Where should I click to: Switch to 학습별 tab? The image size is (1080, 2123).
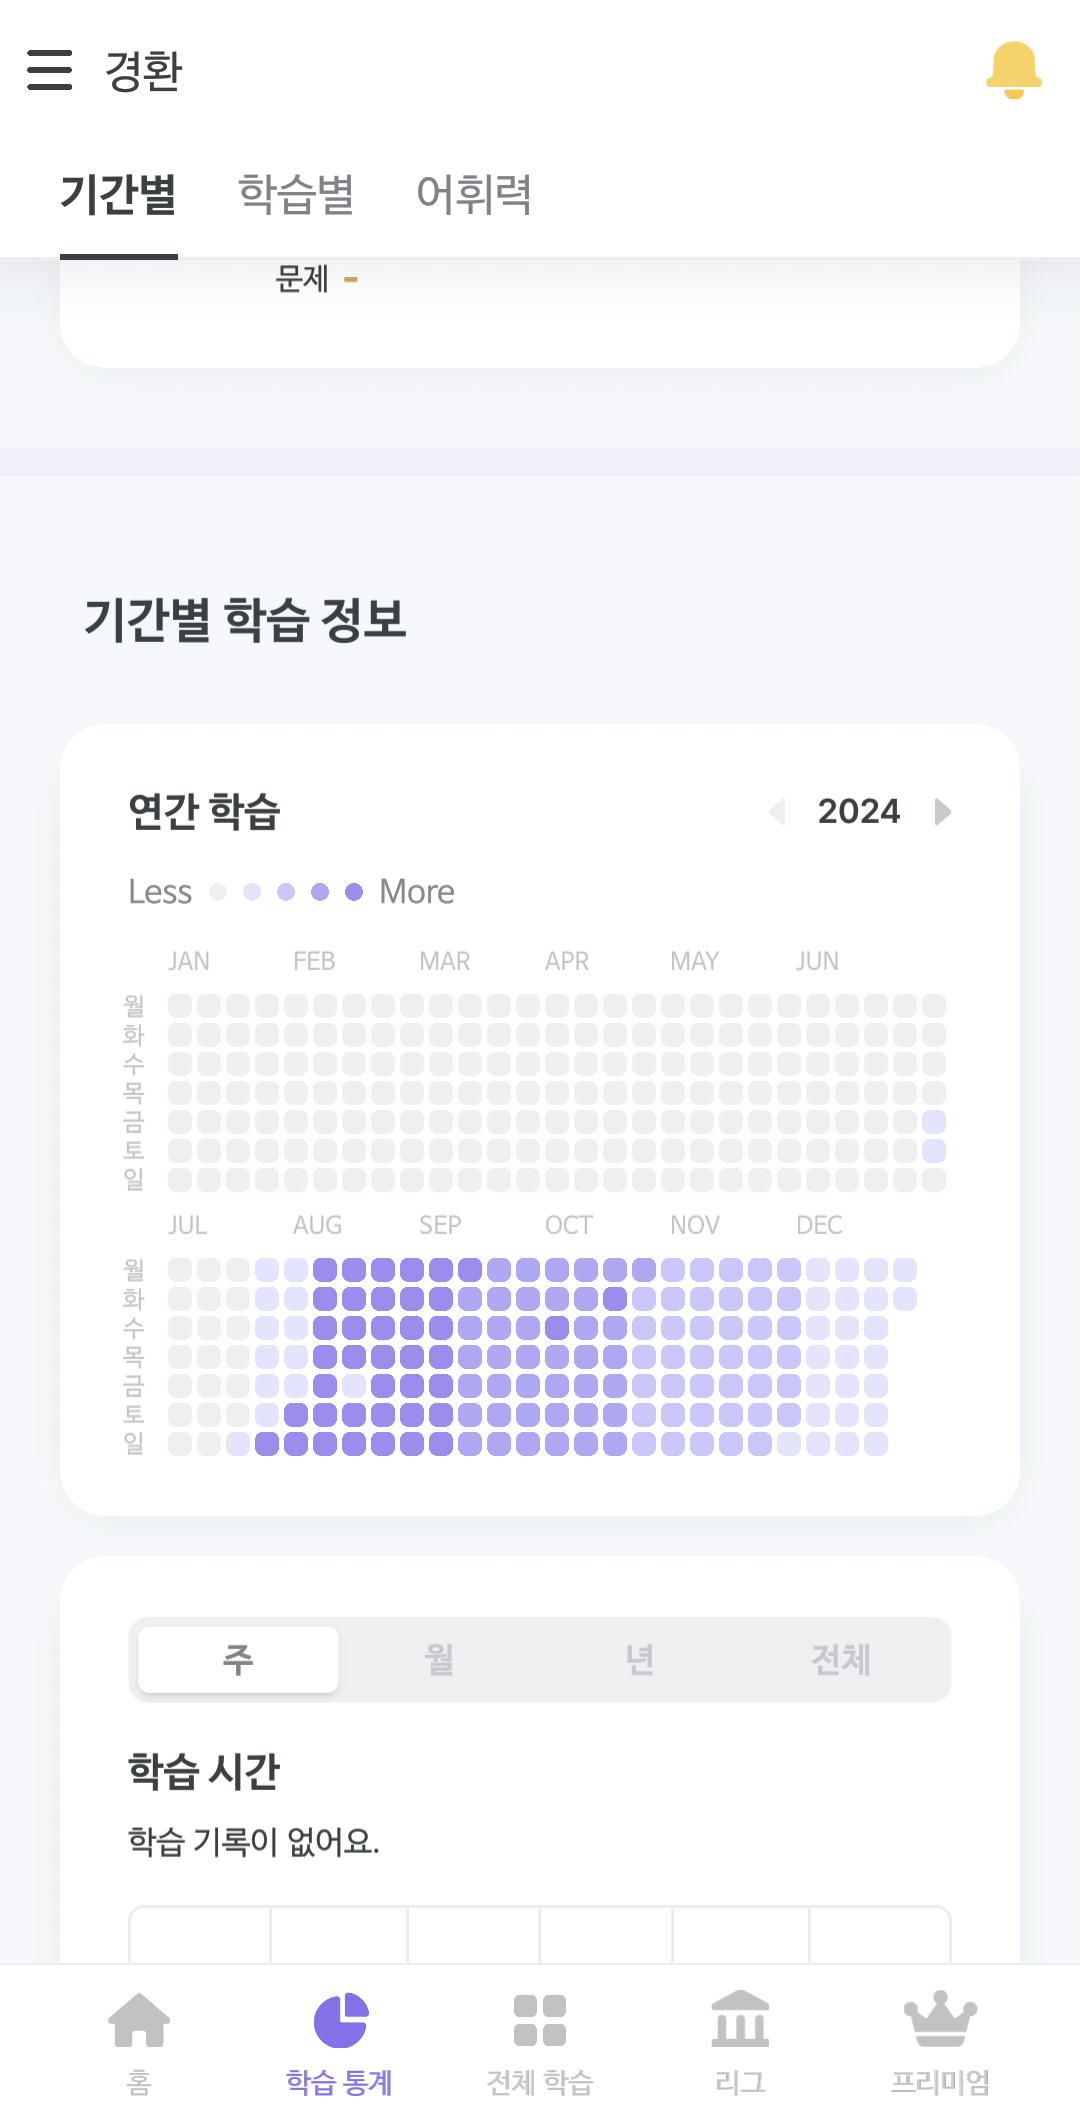coord(297,194)
